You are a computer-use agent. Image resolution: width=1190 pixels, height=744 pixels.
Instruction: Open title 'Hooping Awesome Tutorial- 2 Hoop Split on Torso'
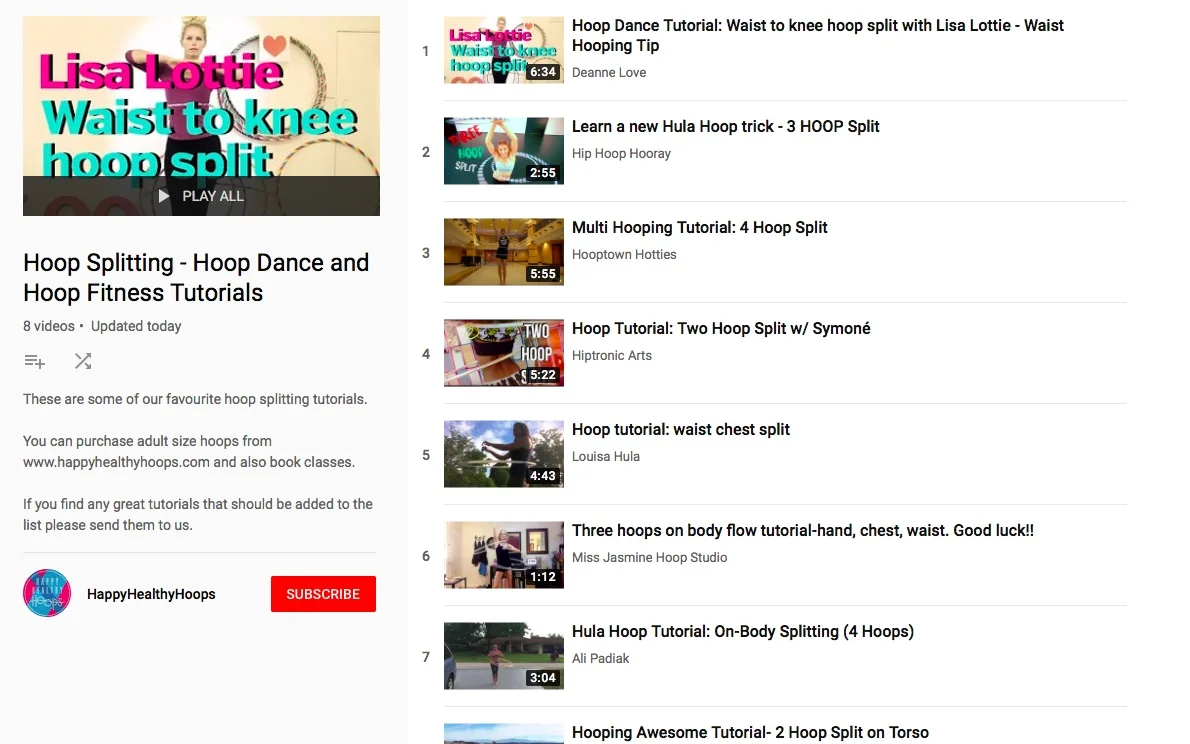tap(750, 733)
